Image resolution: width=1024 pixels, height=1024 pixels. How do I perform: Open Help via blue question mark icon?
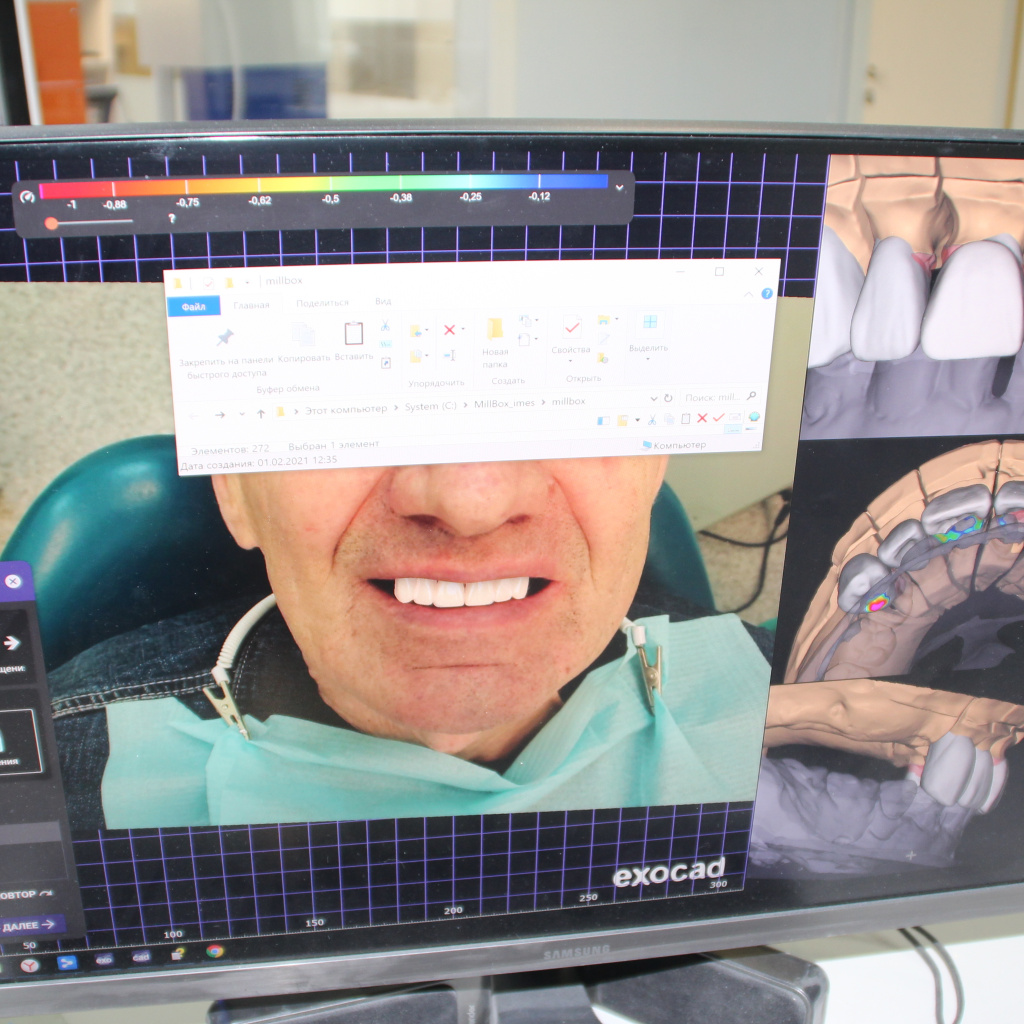(767, 293)
